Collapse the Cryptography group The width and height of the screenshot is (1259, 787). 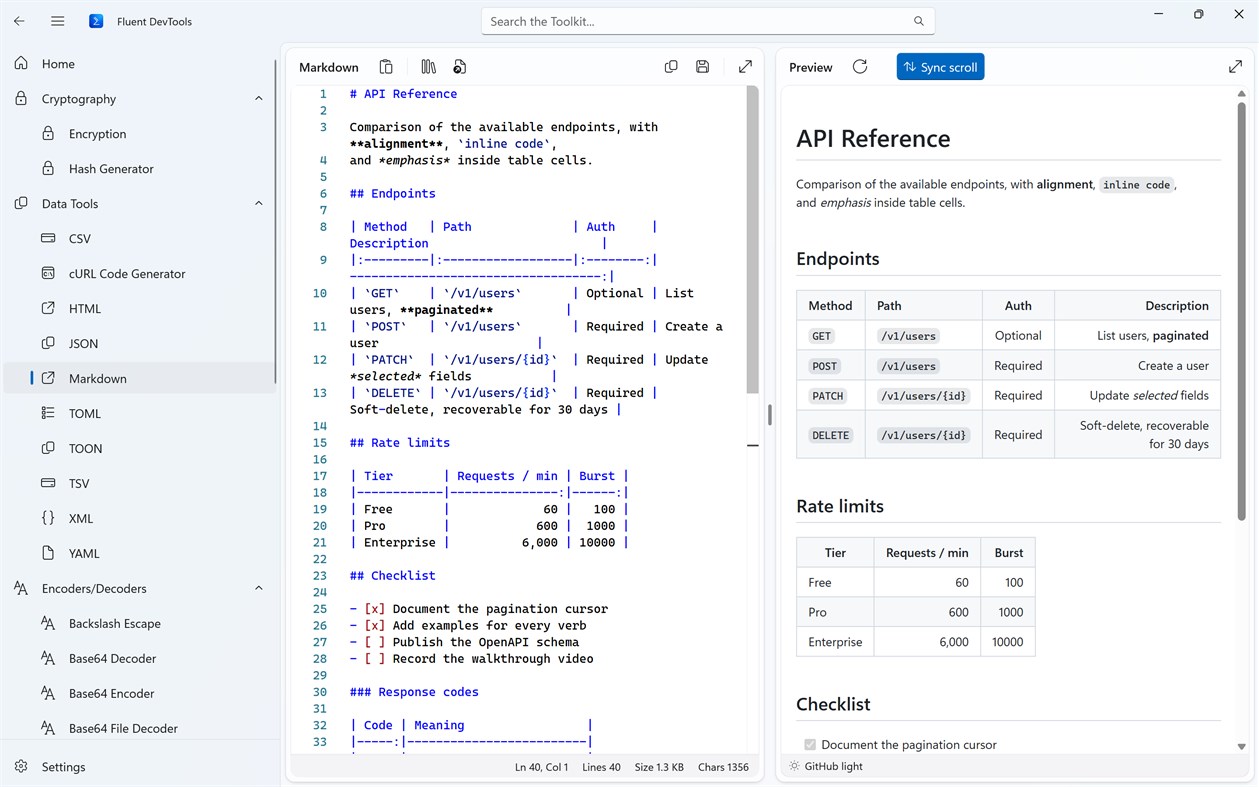[x=259, y=99]
